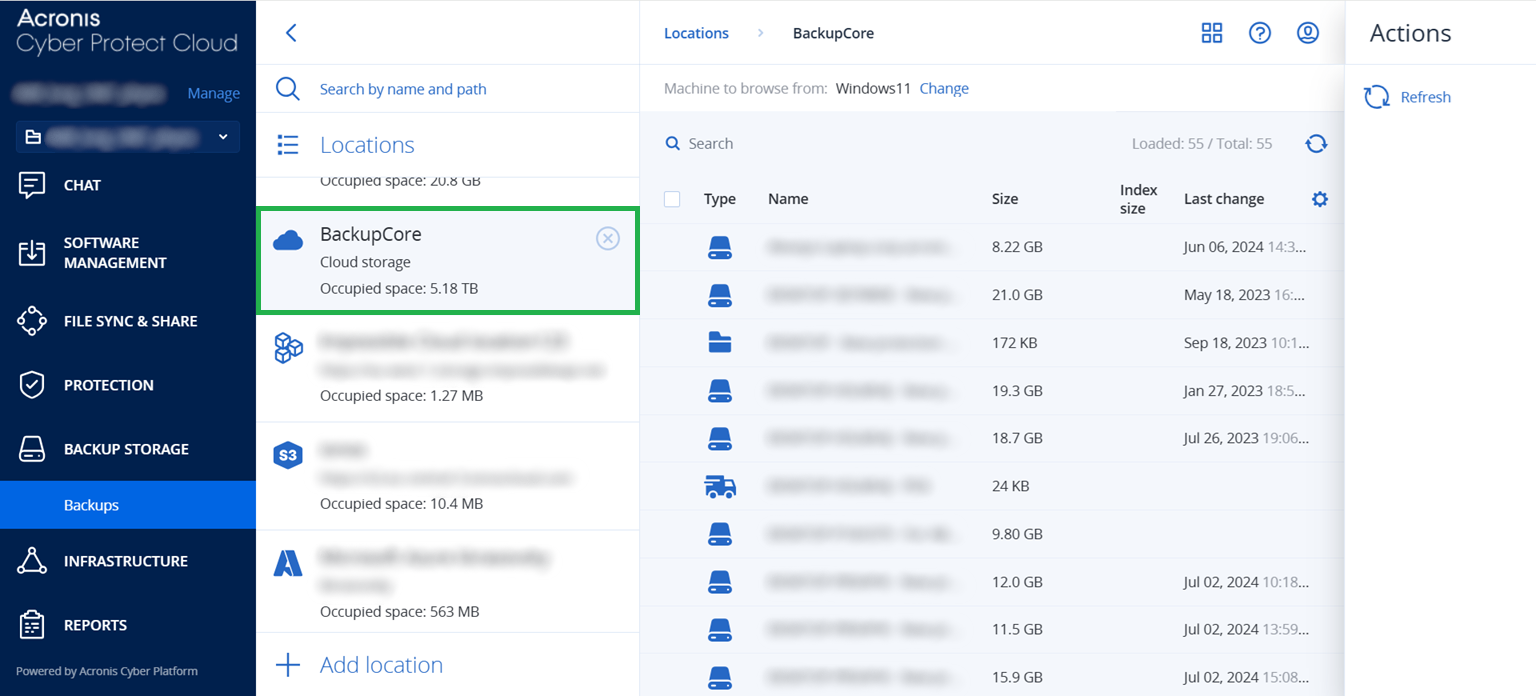Open the Backups submenu item

91,505
